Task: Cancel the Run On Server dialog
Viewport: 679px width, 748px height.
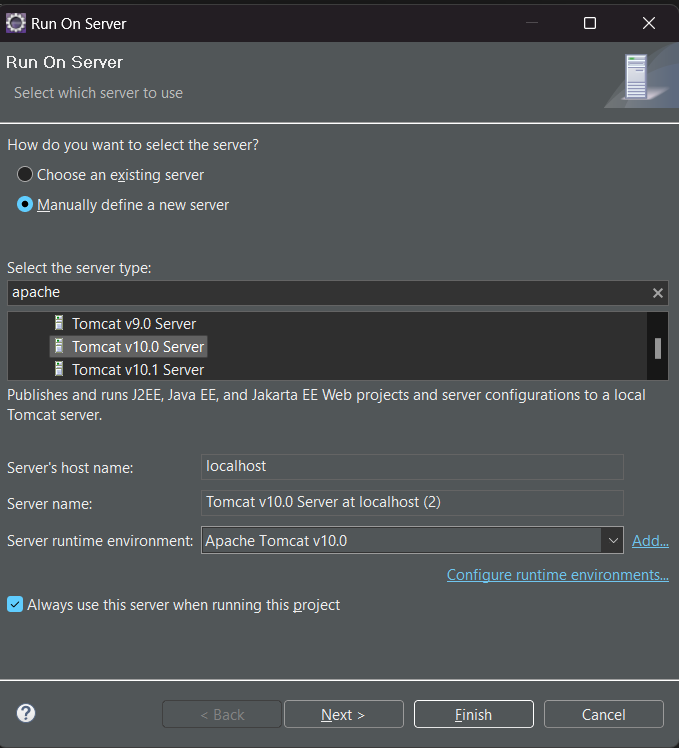Action: (x=604, y=714)
